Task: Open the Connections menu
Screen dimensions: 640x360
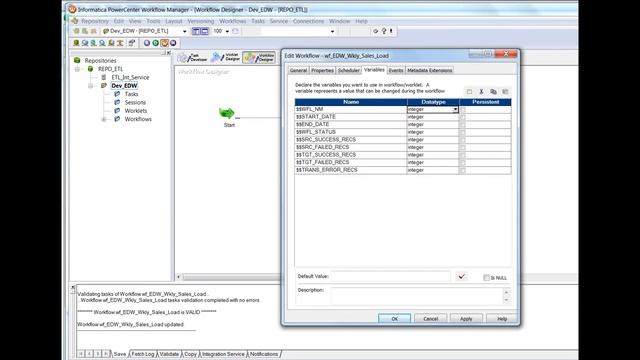Action: pyautogui.click(x=308, y=21)
